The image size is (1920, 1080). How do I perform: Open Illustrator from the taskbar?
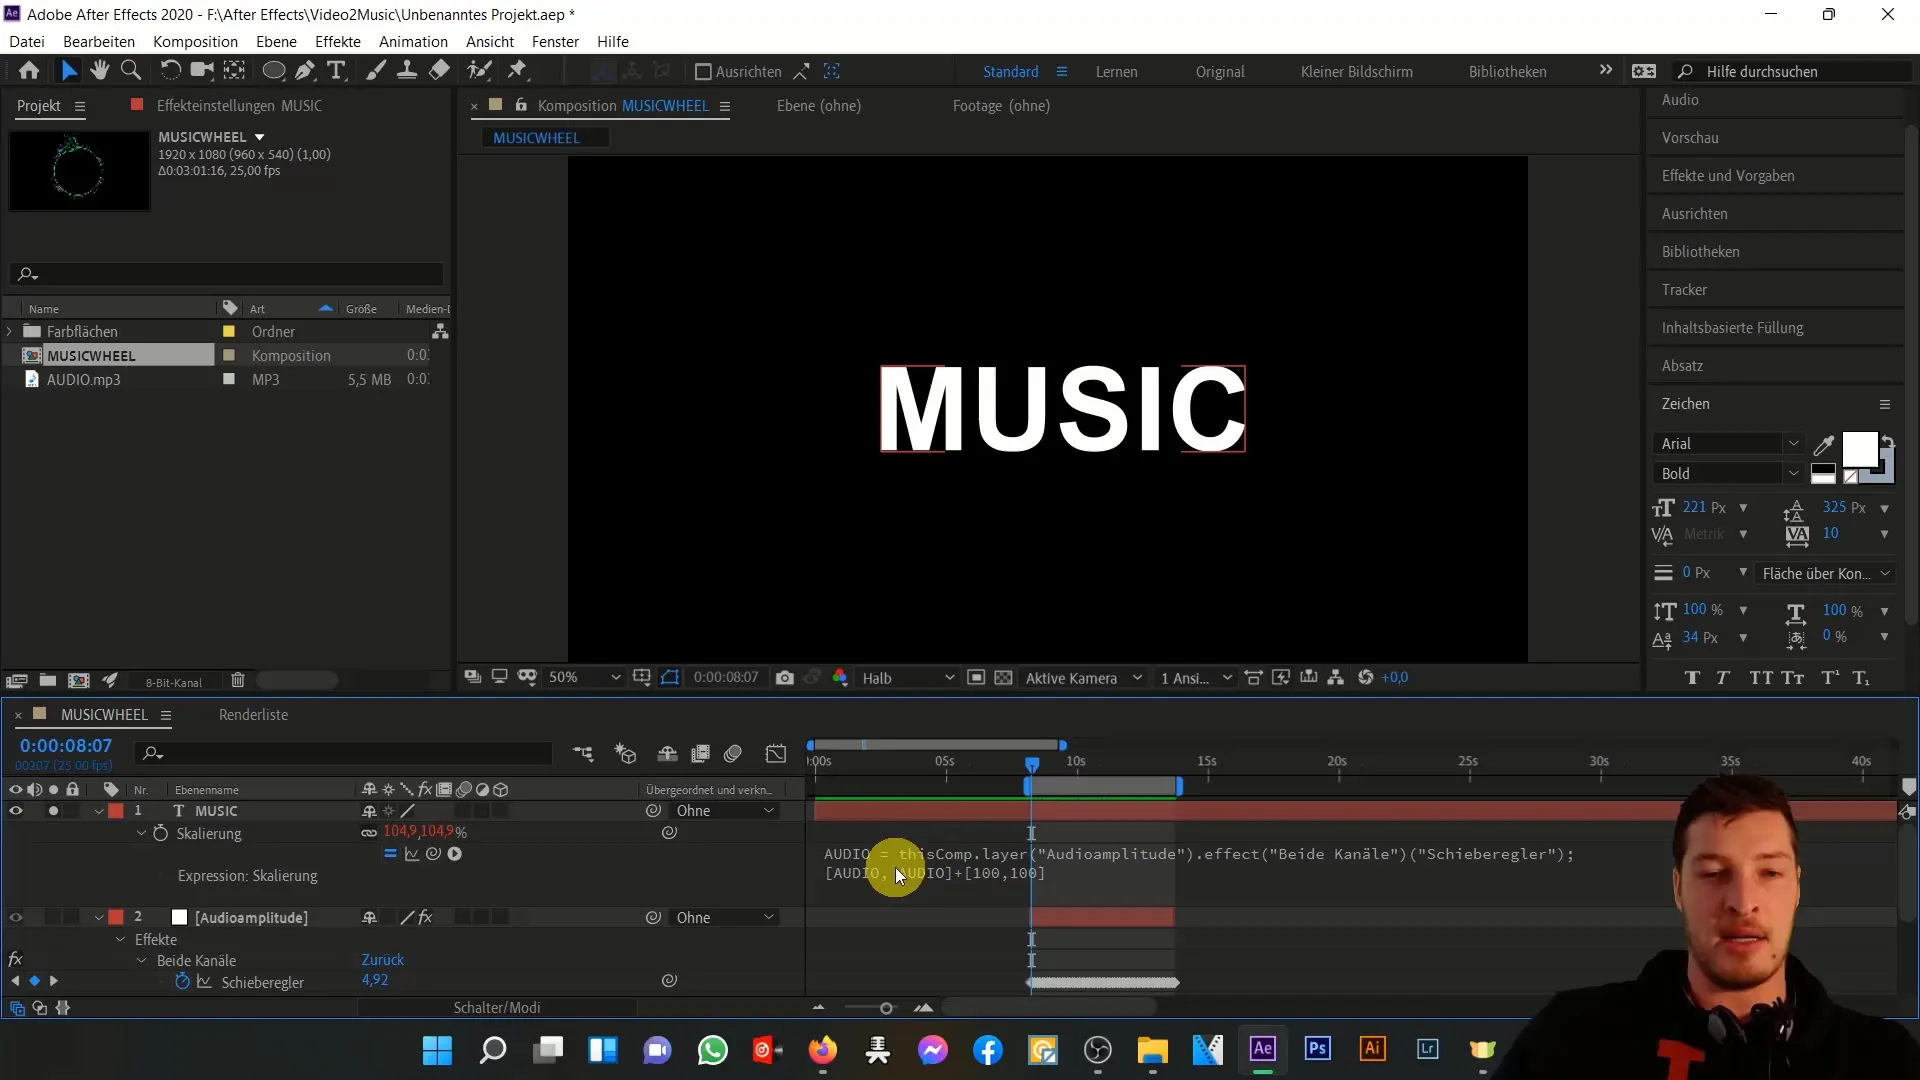[1372, 1049]
